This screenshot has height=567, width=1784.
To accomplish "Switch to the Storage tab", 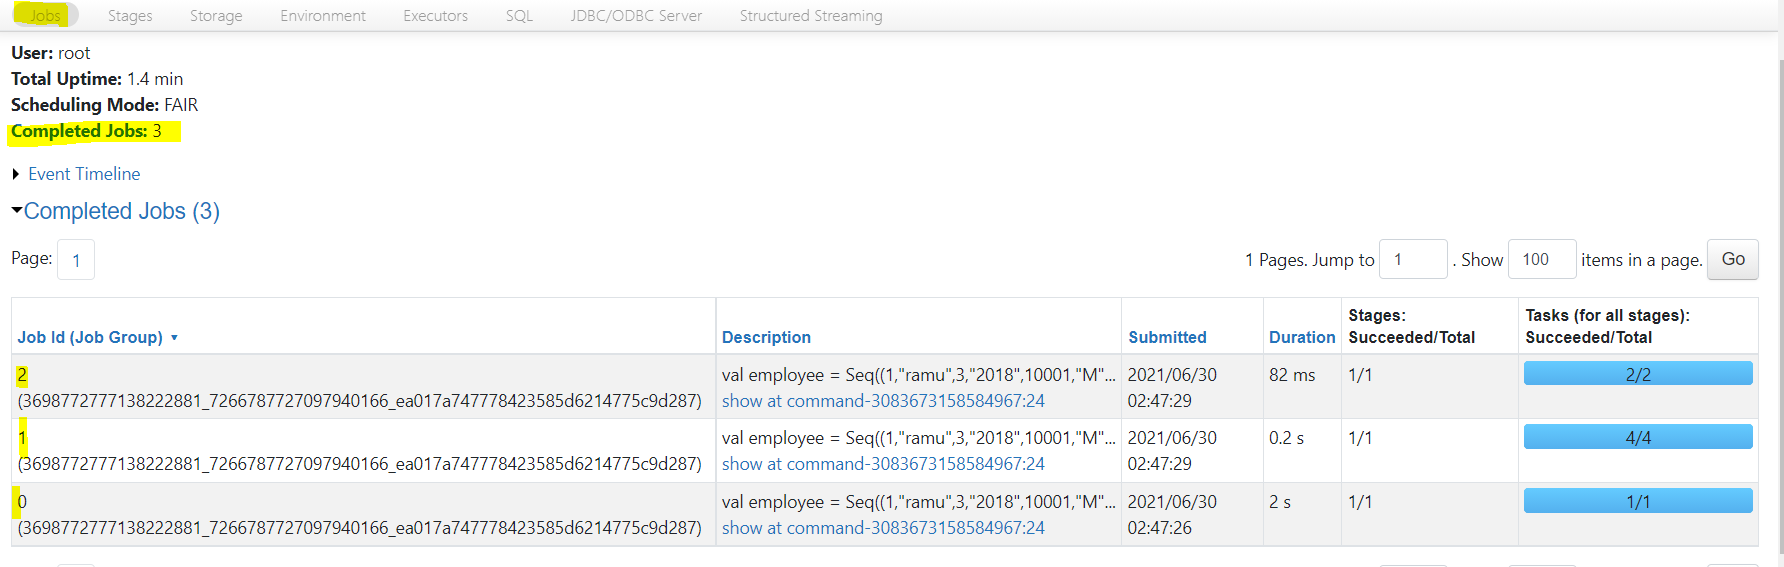I will [x=216, y=16].
